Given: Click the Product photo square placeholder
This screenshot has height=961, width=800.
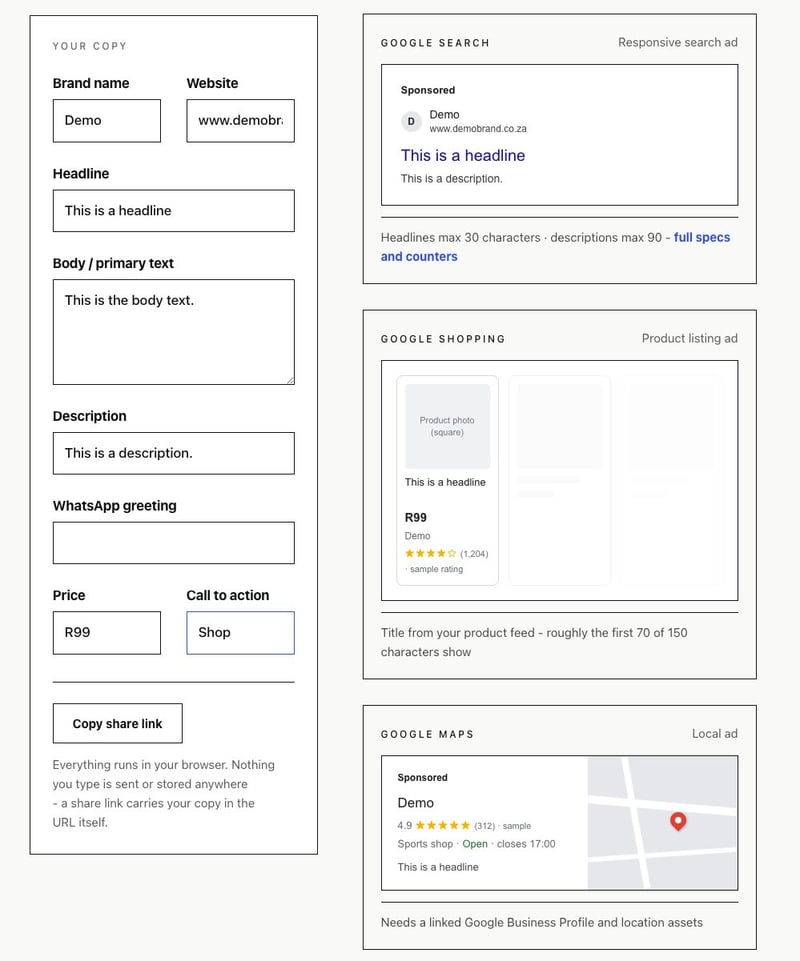Looking at the screenshot, I should tap(448, 426).
